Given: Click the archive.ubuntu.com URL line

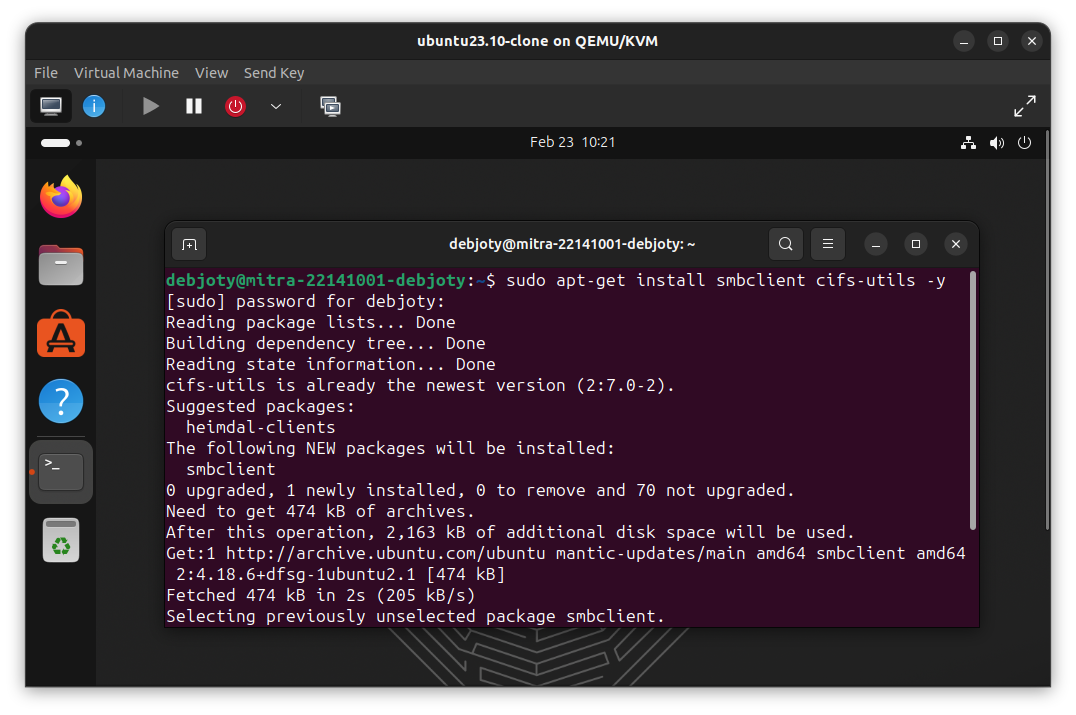Looking at the screenshot, I should pyautogui.click(x=565, y=553).
